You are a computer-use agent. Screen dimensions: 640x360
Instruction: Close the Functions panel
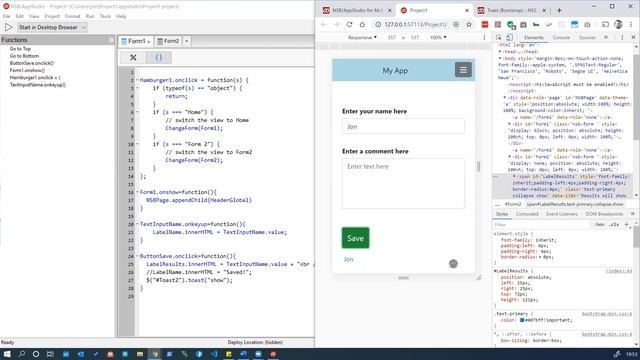(111, 40)
